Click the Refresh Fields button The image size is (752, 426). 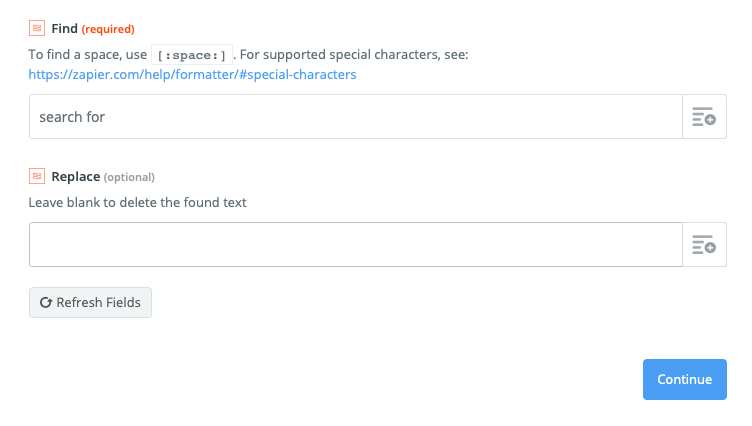[x=90, y=303]
